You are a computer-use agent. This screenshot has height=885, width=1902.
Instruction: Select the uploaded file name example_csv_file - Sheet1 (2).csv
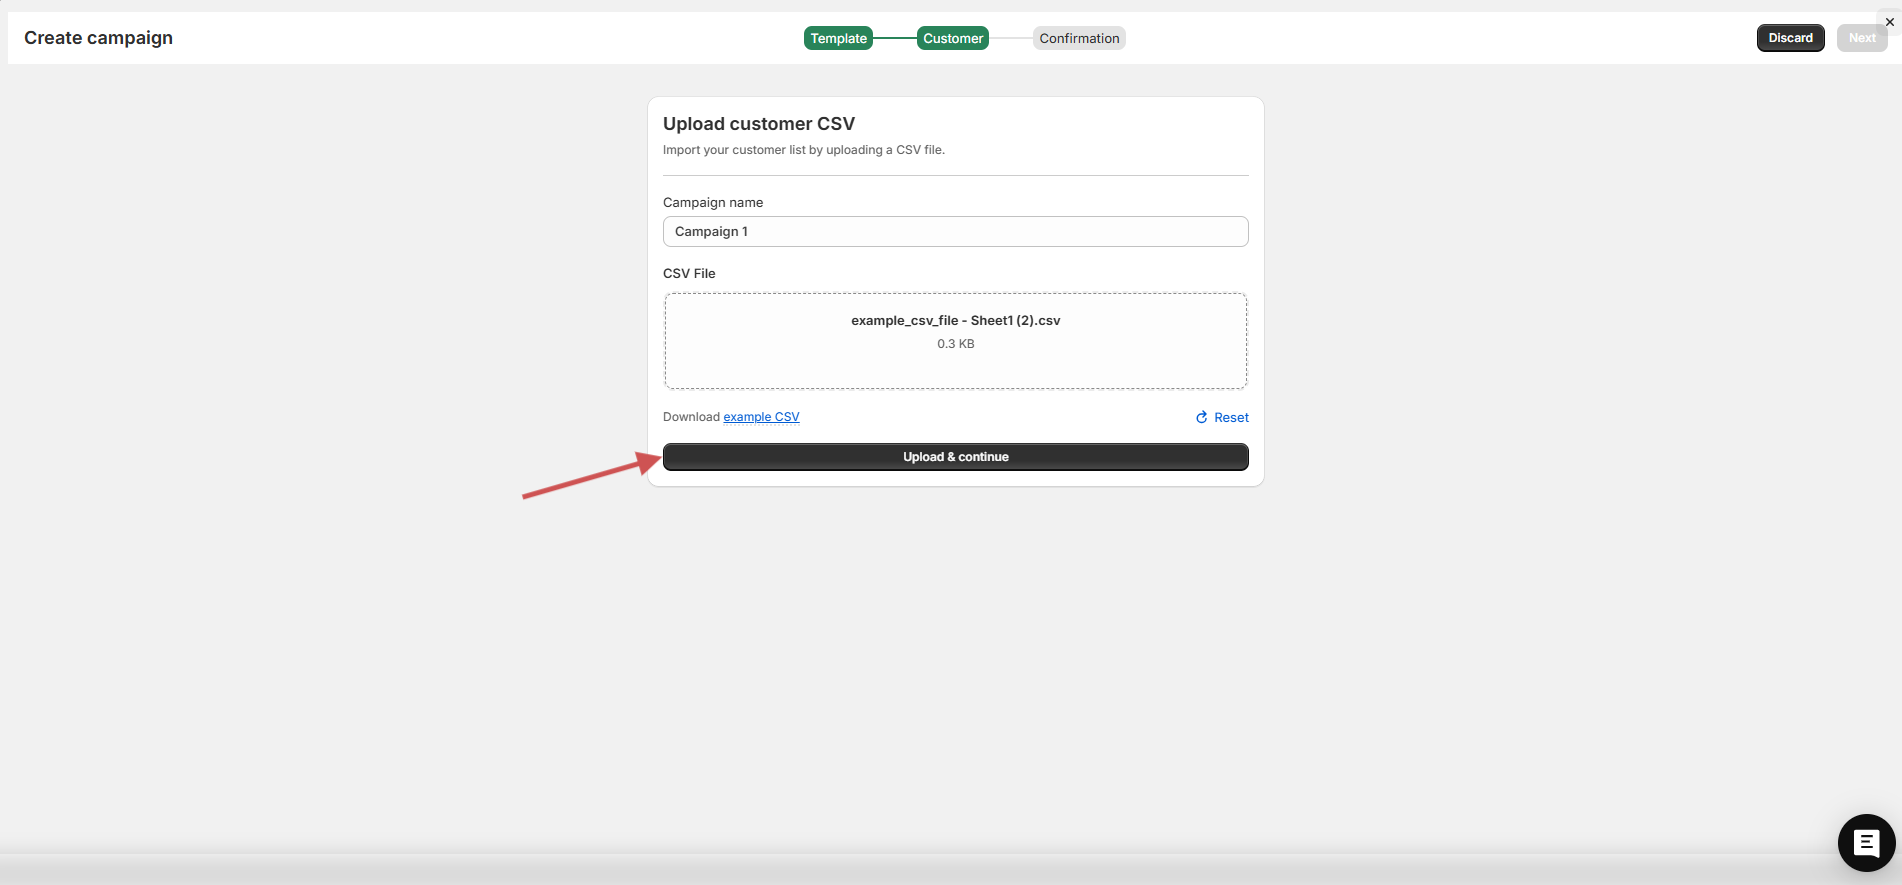(955, 320)
